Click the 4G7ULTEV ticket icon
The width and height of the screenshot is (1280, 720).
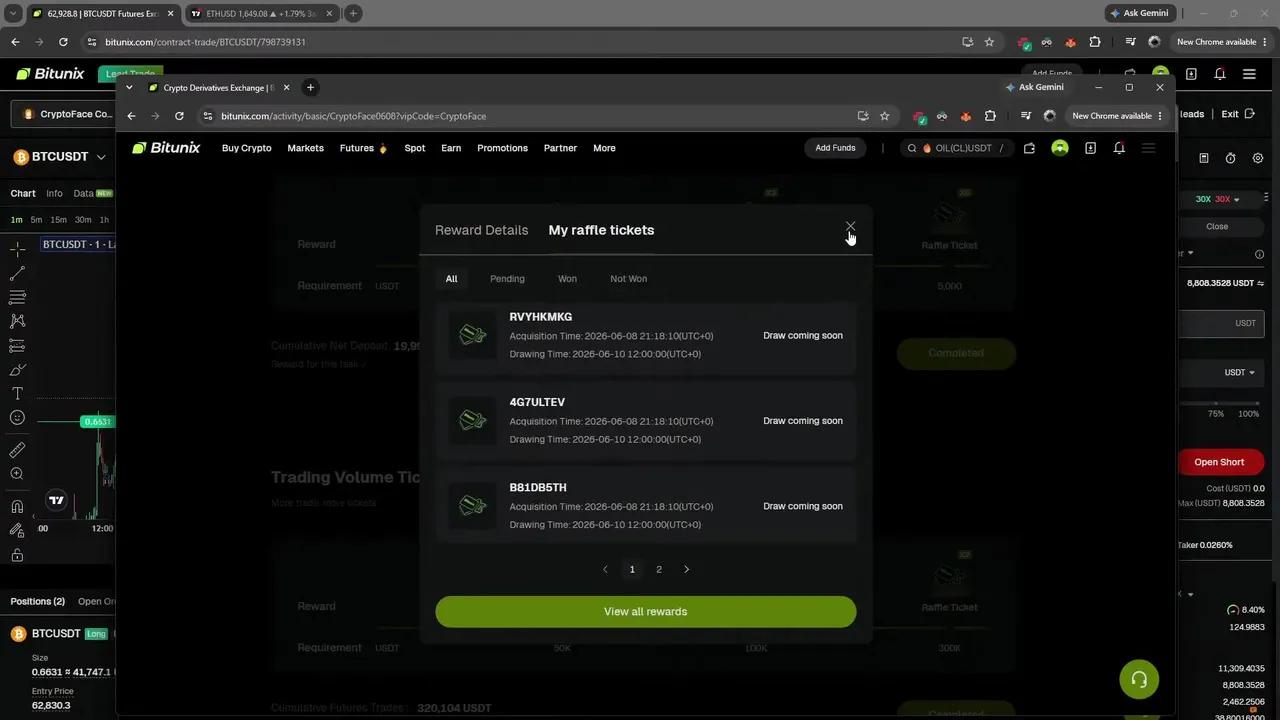[472, 421]
